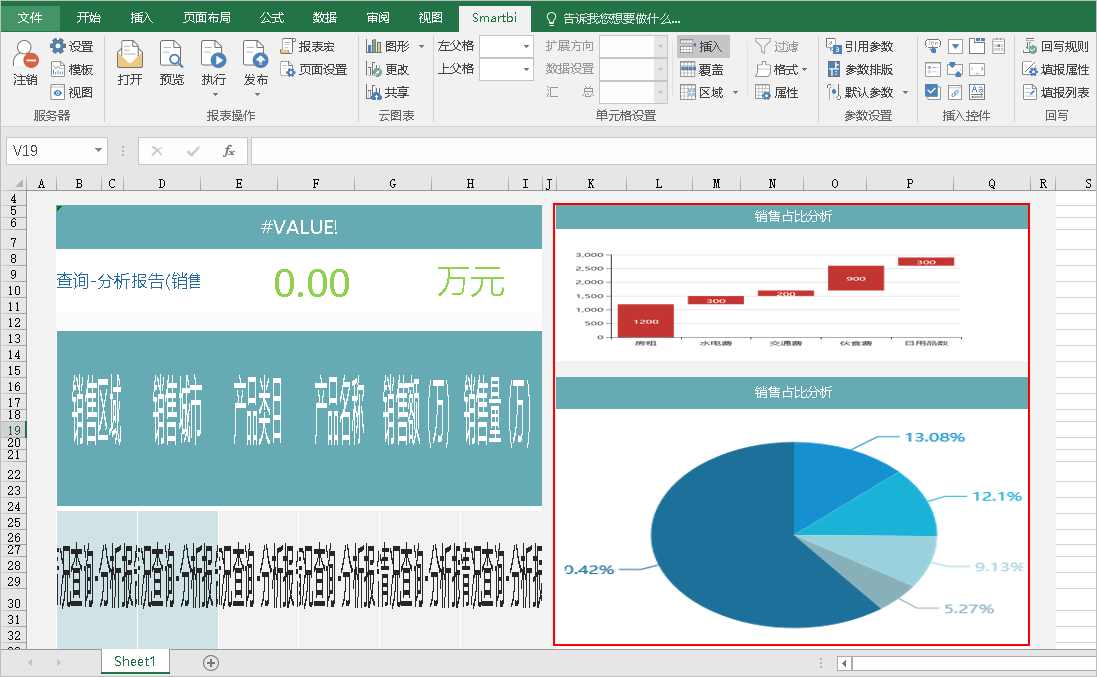Insert a dropdown list control

(955, 46)
